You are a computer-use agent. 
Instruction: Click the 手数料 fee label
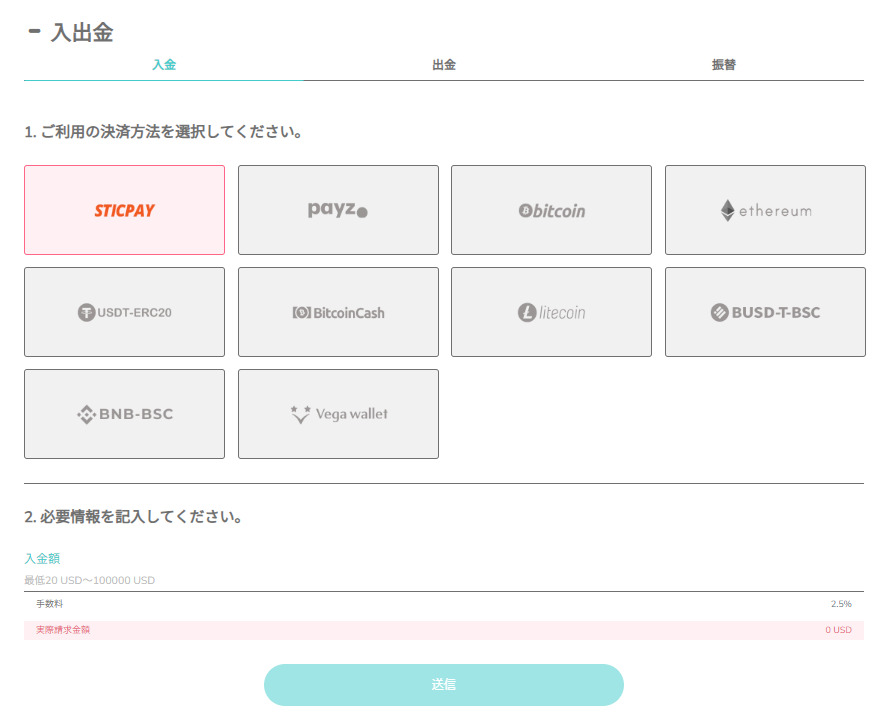[50, 604]
